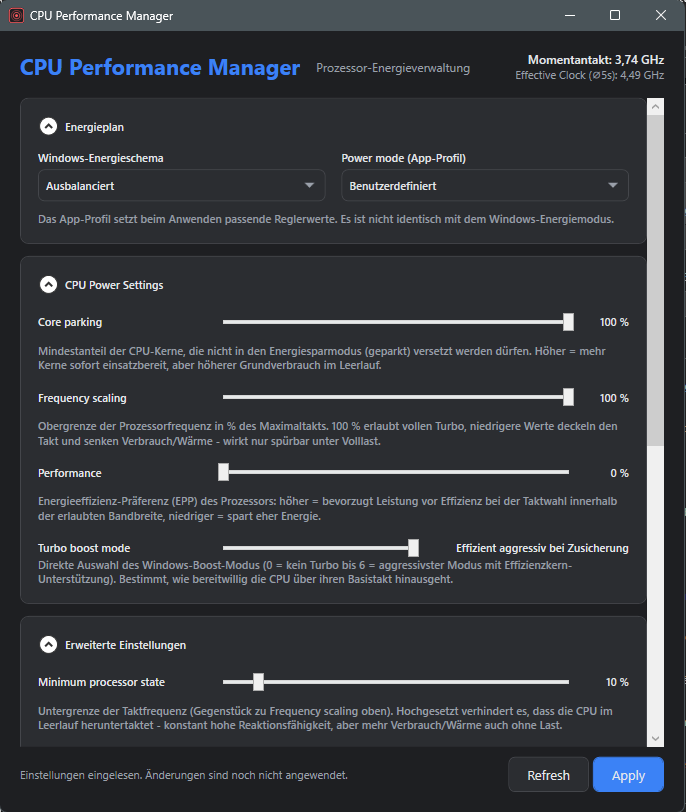This screenshot has height=812, width=686.
Task: Click the scrollbar down arrow
Action: 655,738
